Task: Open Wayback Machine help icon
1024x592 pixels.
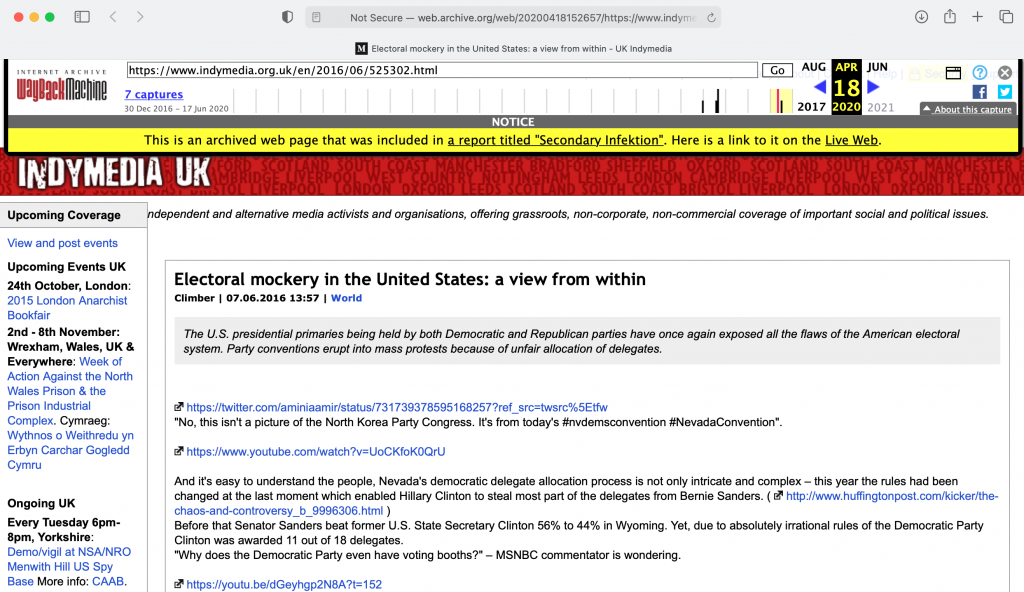Action: (980, 73)
